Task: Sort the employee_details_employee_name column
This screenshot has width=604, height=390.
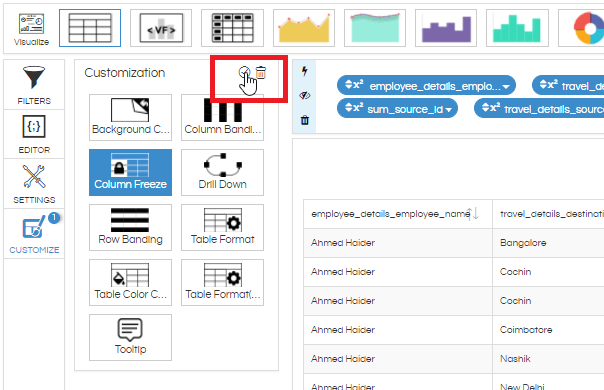Action: click(472, 213)
